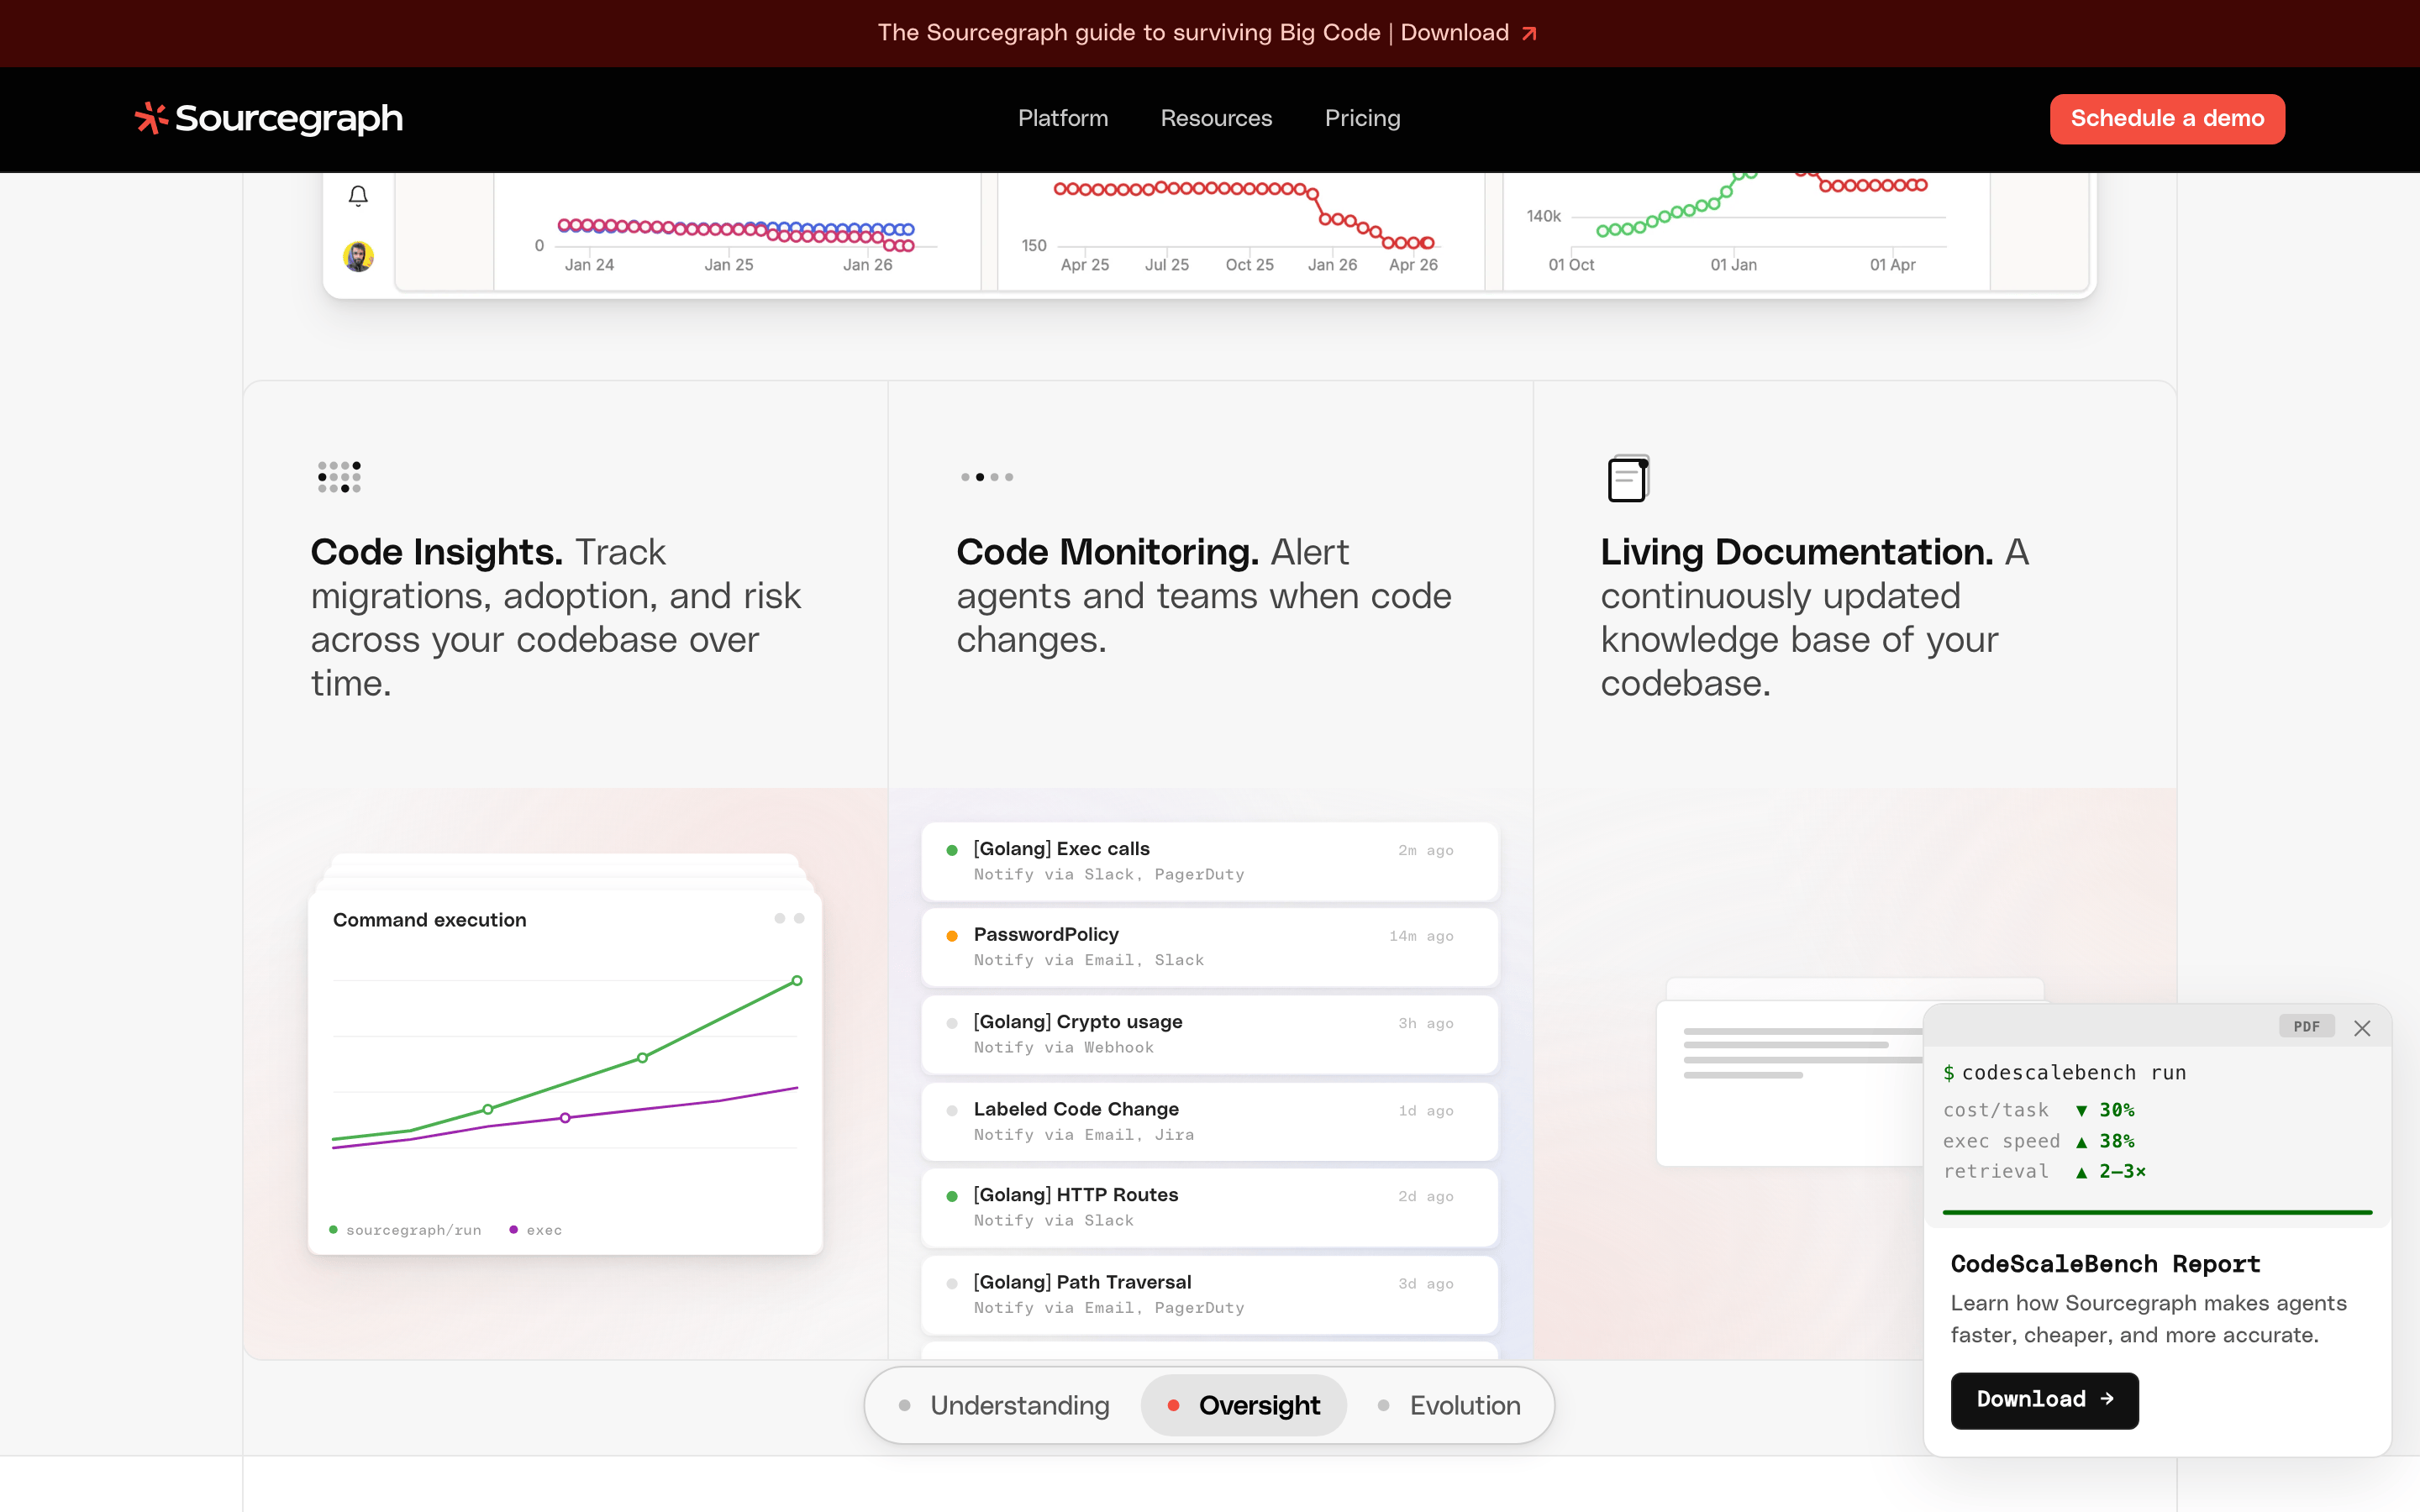Click the exec legend entry
The height and width of the screenshot is (1512, 2420).
coord(536,1230)
